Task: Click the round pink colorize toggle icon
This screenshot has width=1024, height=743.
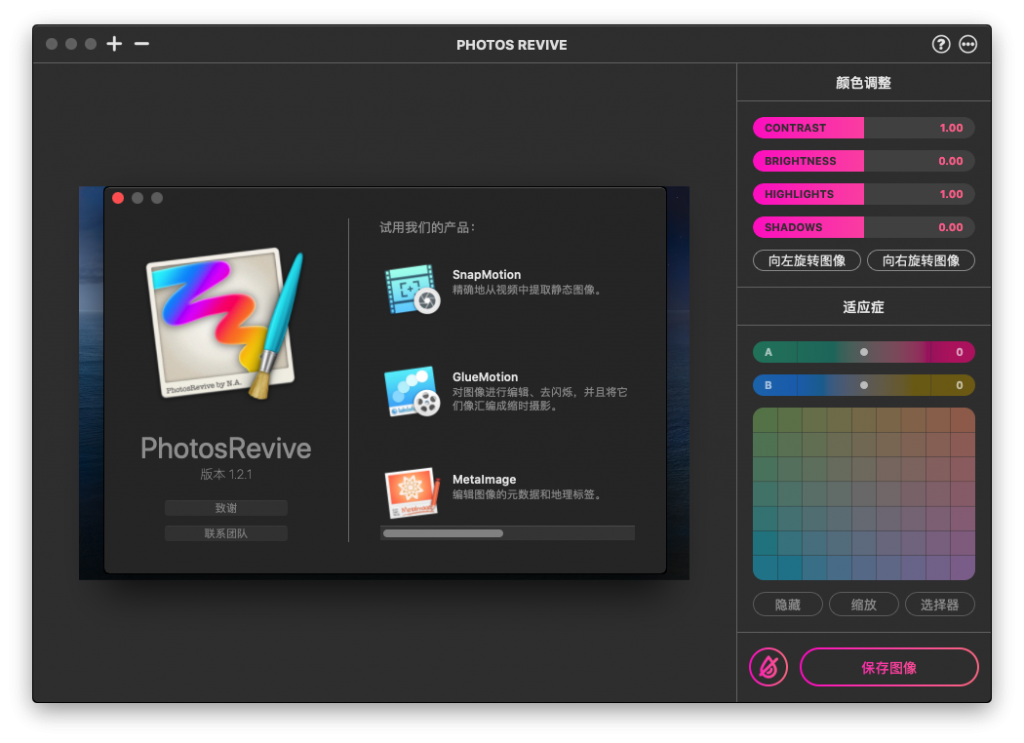Action: pyautogui.click(x=768, y=667)
